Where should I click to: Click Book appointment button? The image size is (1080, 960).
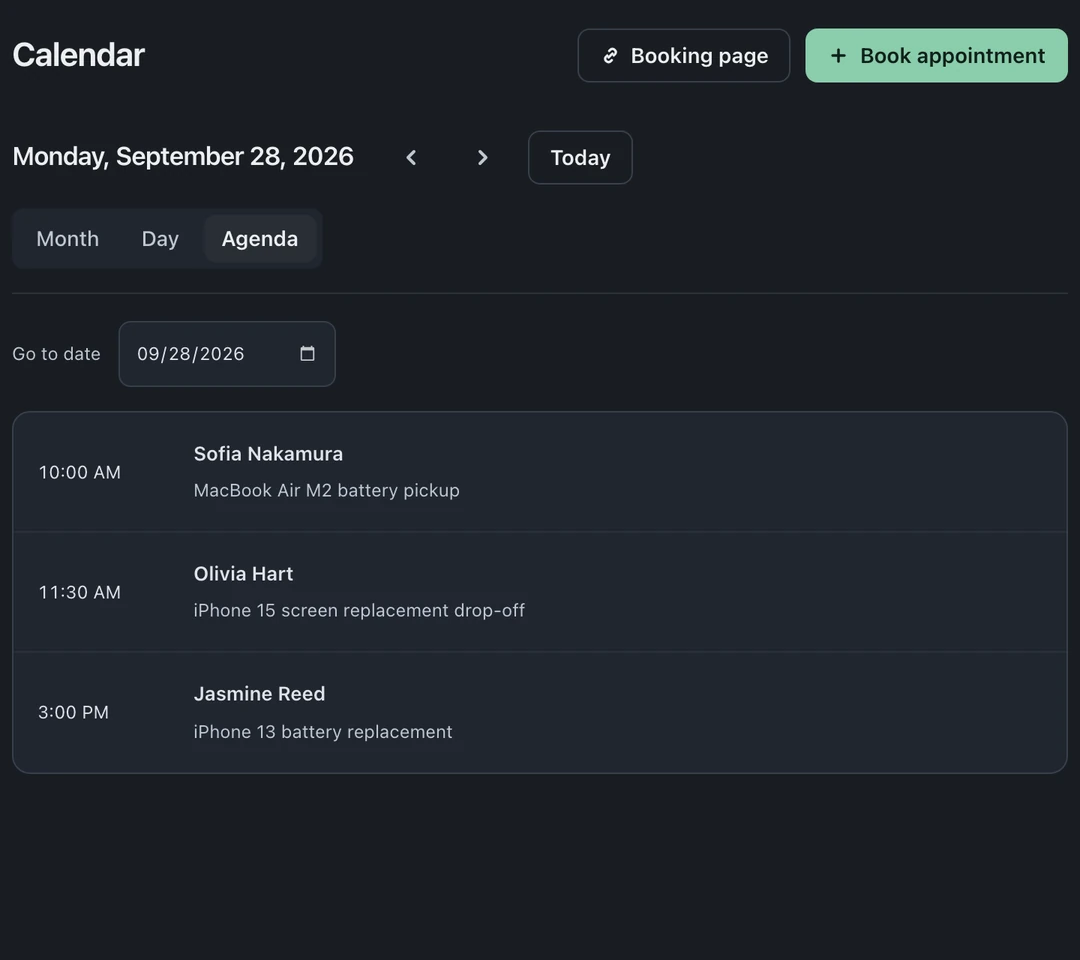coord(937,56)
